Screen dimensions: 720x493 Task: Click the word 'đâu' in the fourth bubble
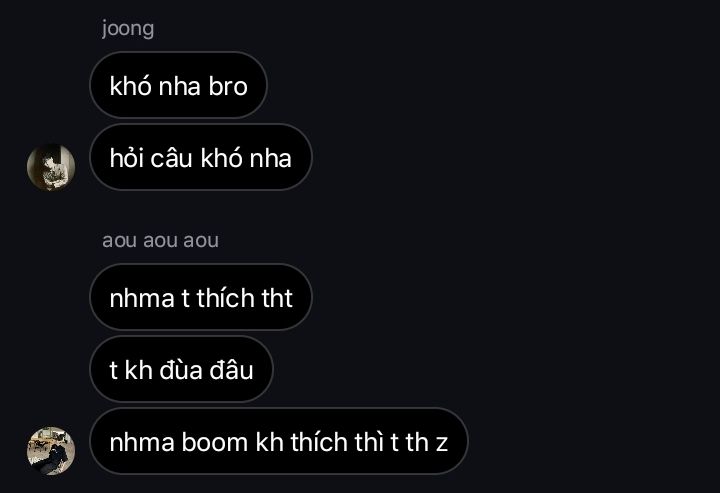coord(231,370)
